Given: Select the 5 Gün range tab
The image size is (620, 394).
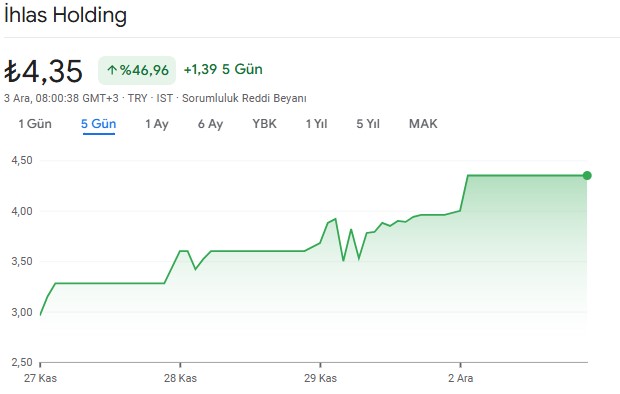Looking at the screenshot, I should click(98, 124).
